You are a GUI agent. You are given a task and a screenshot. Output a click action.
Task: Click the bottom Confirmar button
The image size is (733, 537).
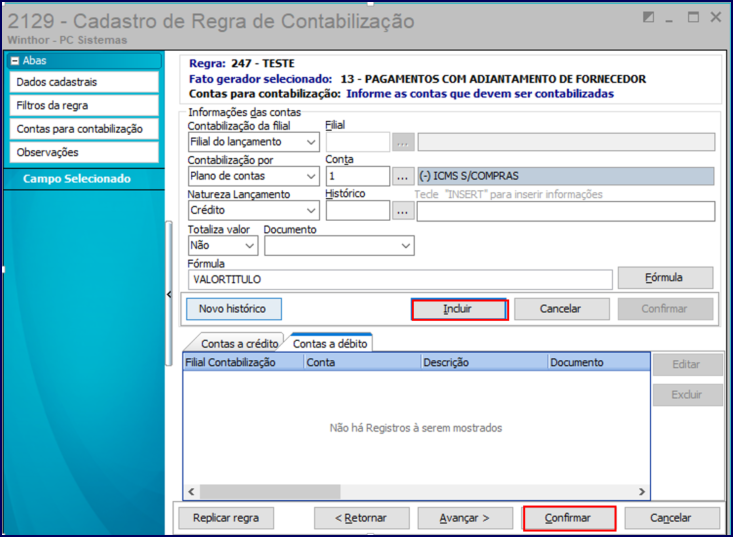click(569, 518)
